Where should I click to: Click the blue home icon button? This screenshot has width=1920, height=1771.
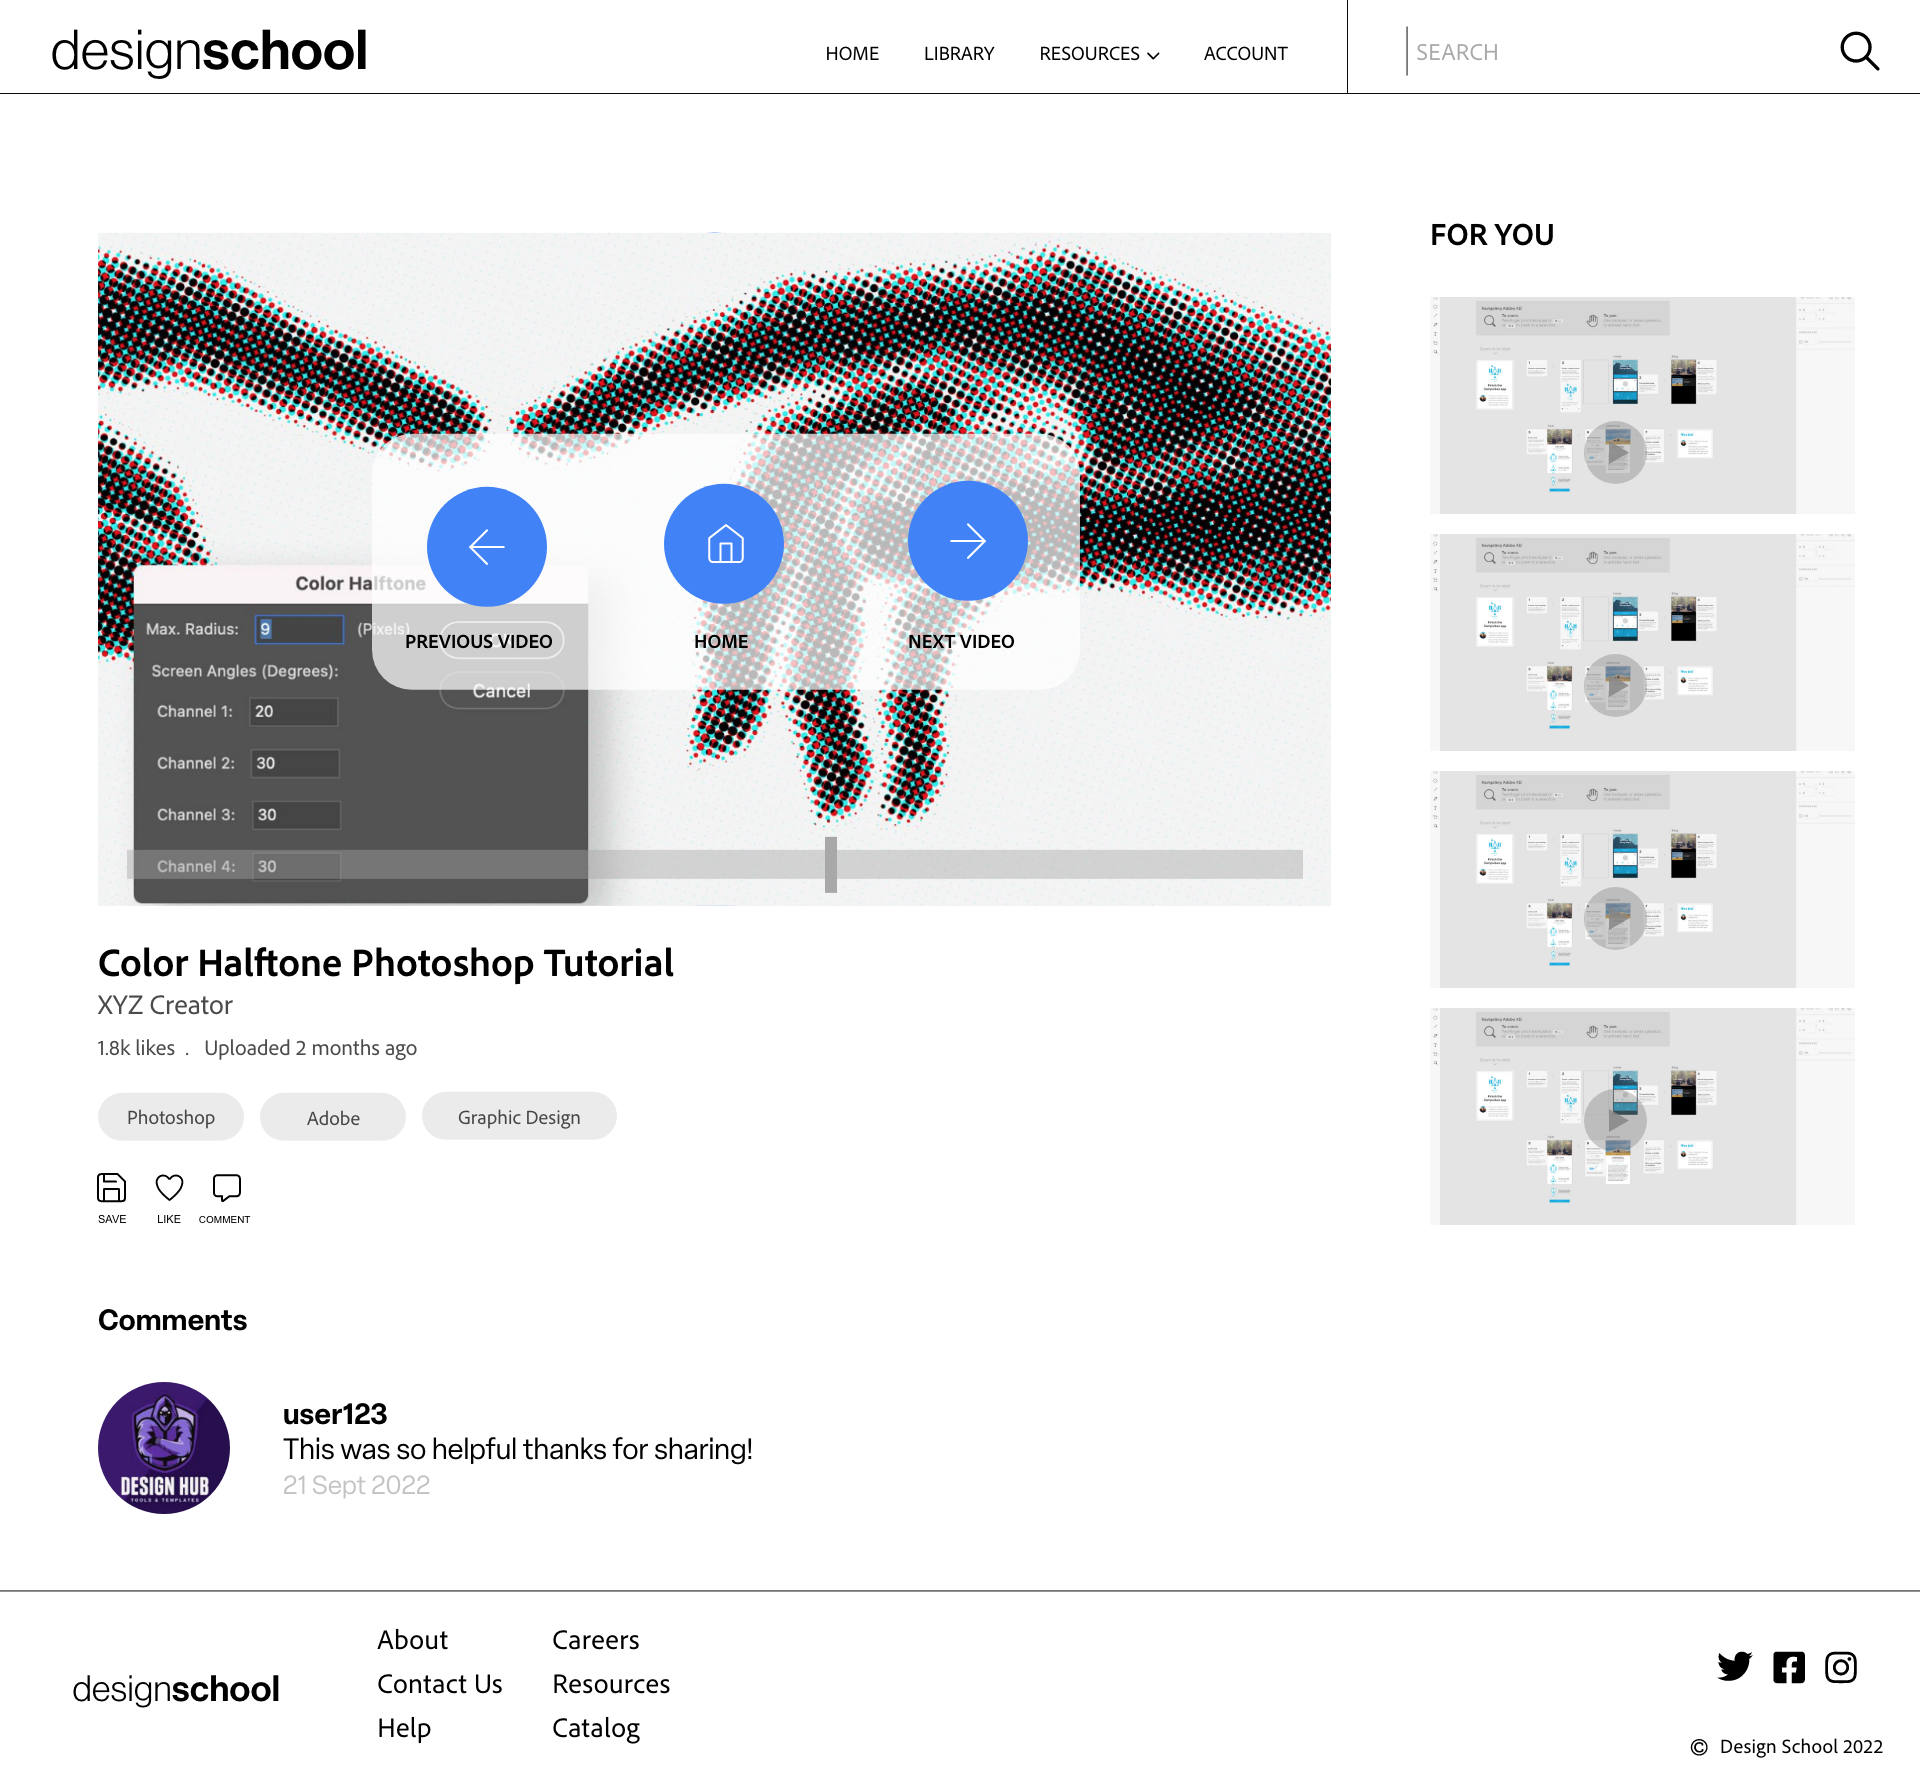(x=724, y=544)
